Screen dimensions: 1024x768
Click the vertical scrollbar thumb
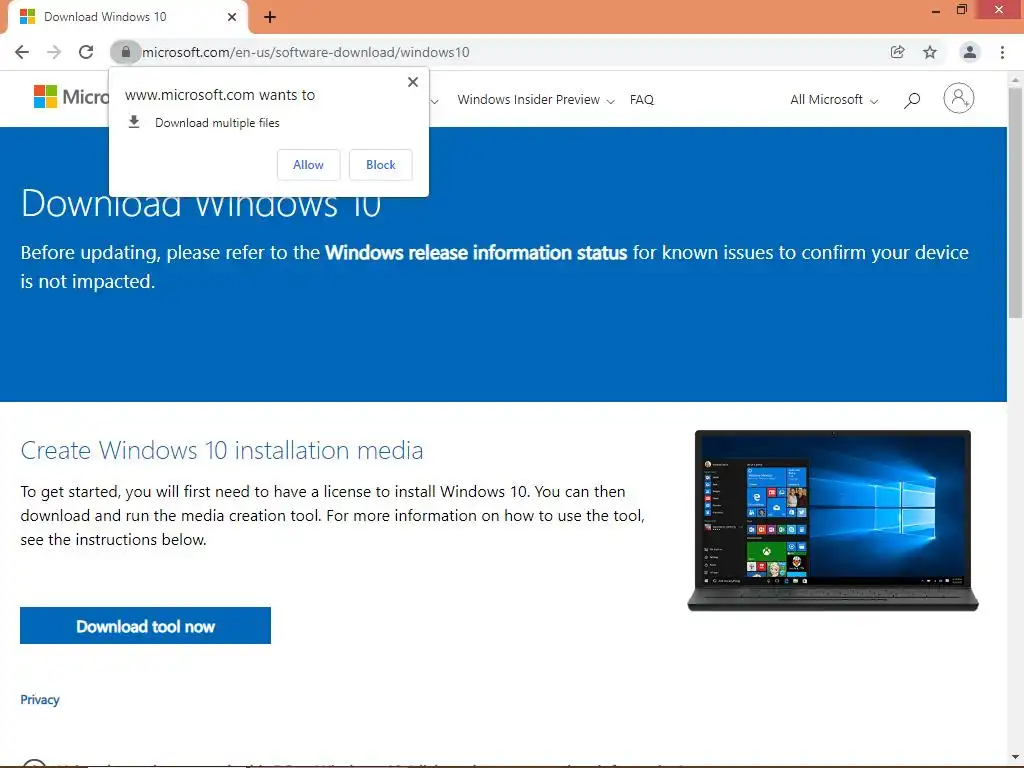tap(1016, 202)
